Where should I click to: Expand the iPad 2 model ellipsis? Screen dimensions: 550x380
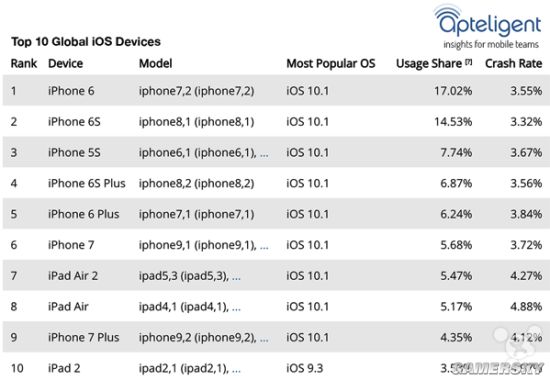click(x=236, y=370)
